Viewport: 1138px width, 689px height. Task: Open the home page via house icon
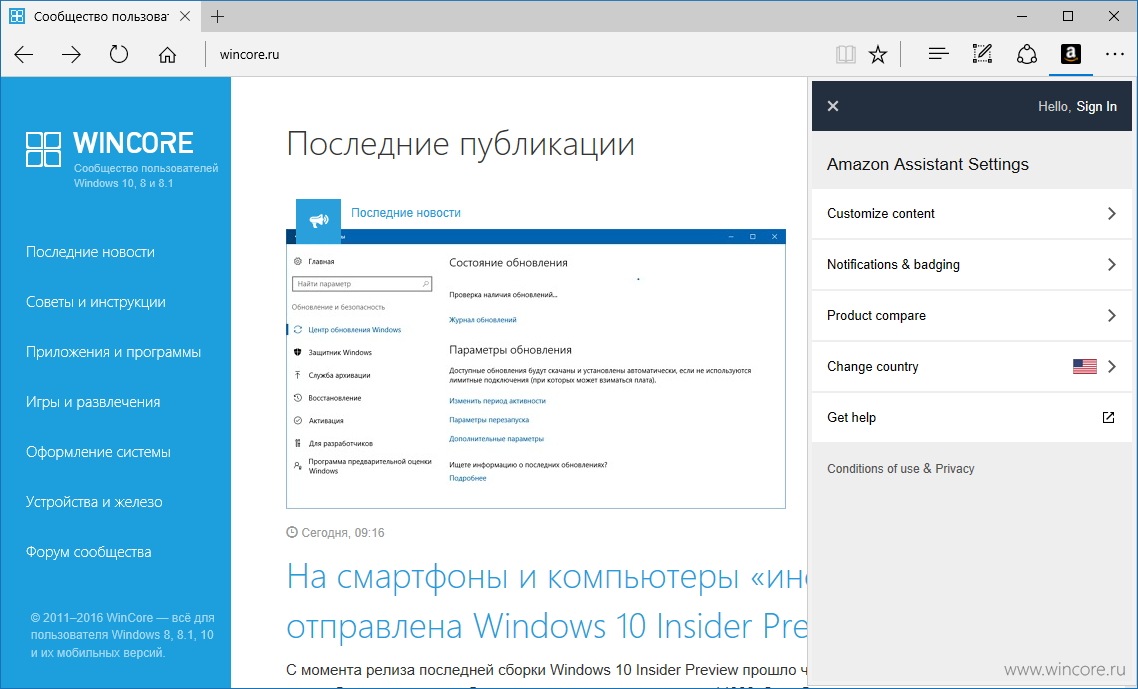click(x=167, y=54)
